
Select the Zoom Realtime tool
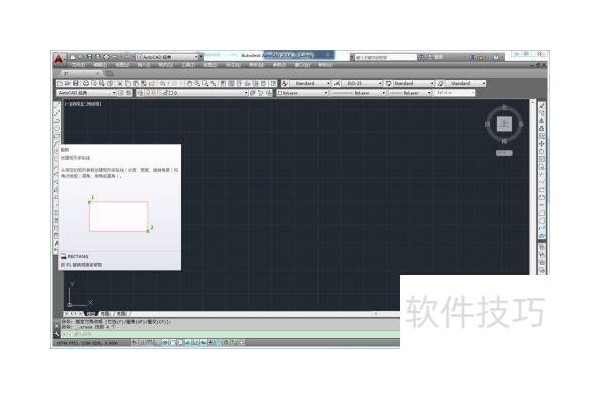coord(197,83)
